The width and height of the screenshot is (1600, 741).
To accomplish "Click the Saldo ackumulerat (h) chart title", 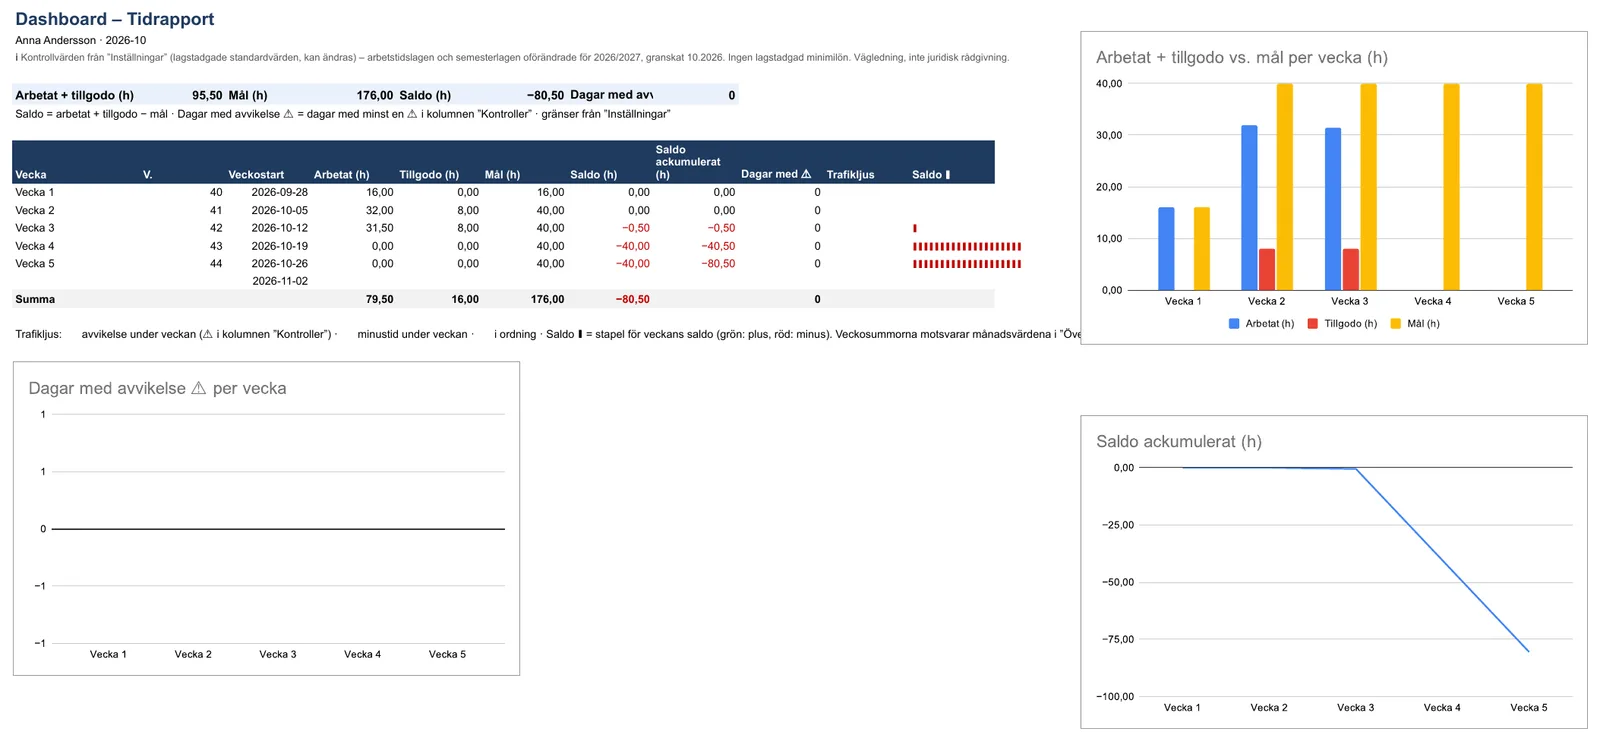I will tap(1179, 441).
